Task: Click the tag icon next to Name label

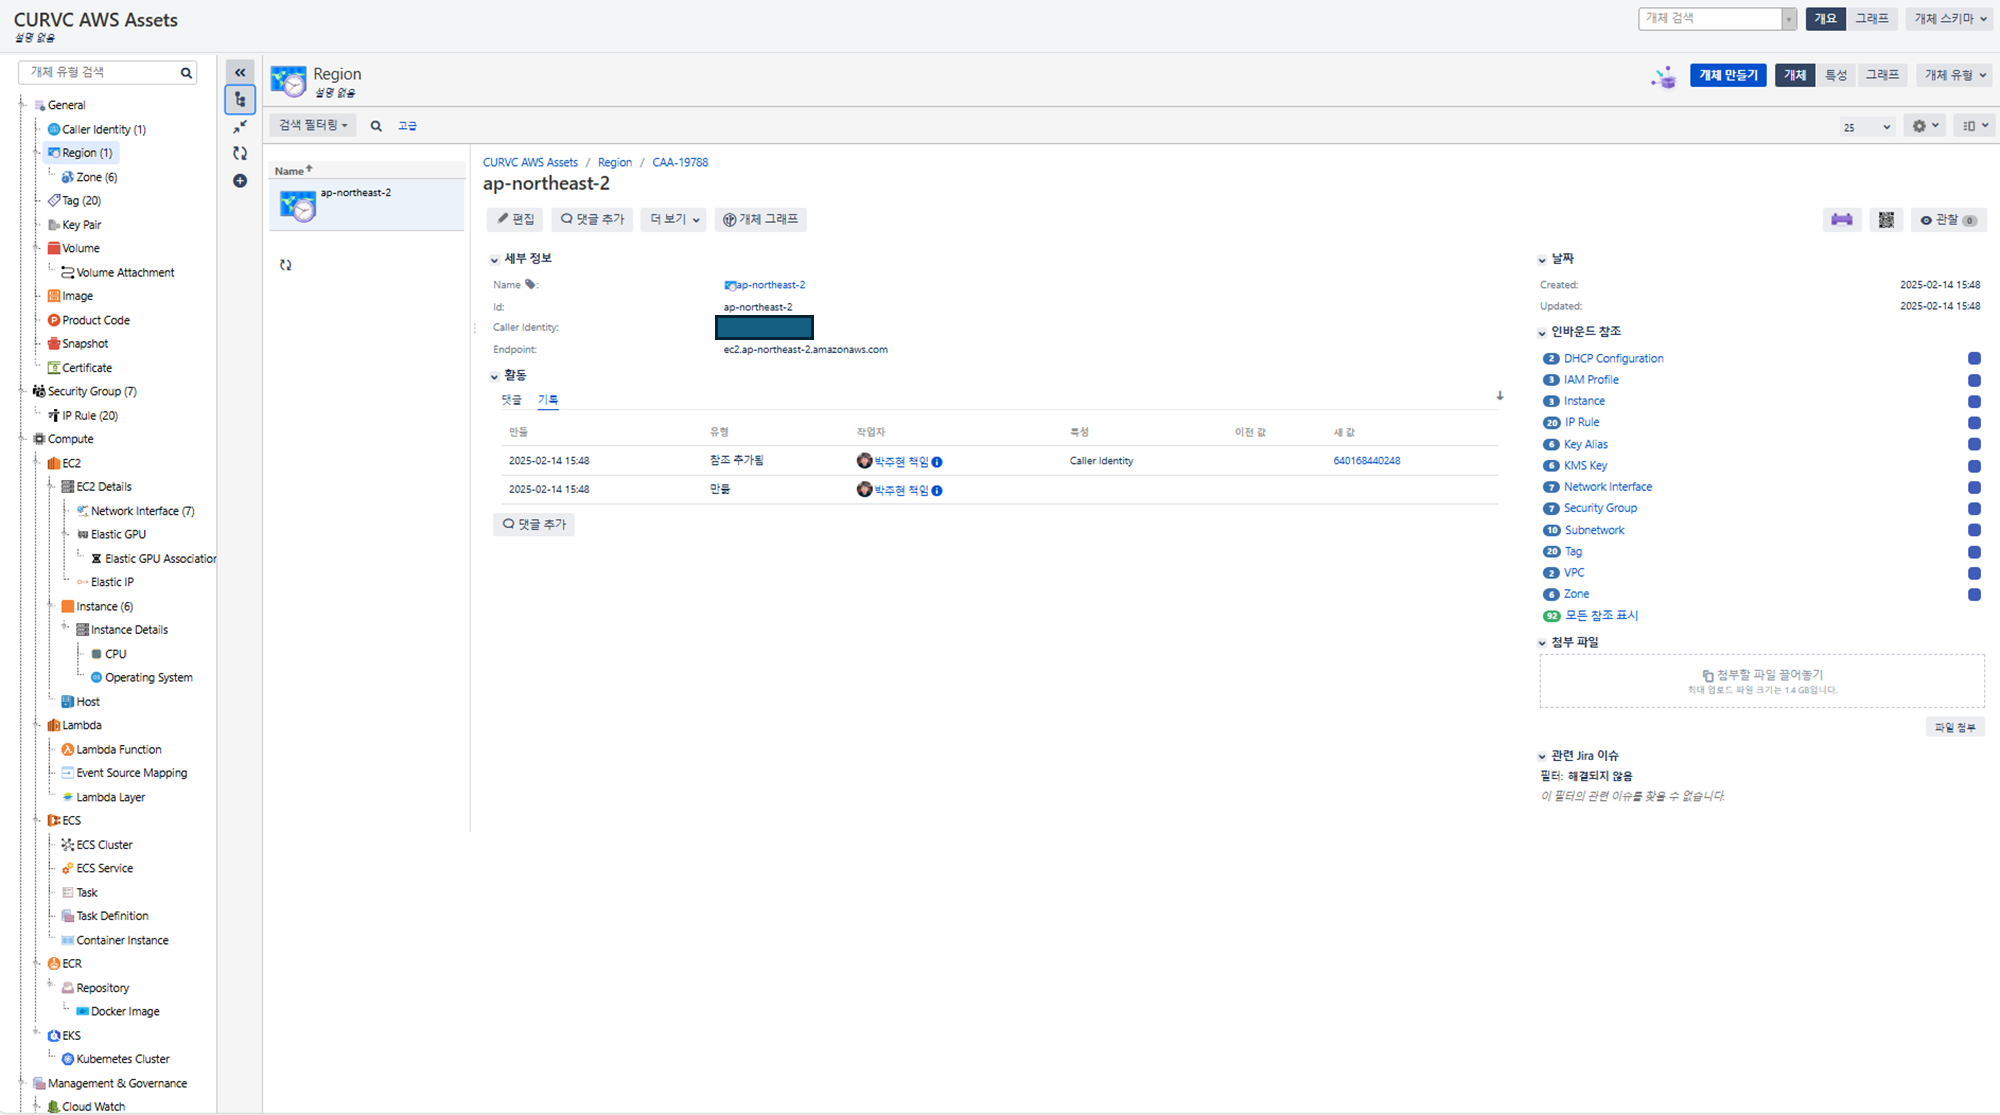Action: pos(530,284)
